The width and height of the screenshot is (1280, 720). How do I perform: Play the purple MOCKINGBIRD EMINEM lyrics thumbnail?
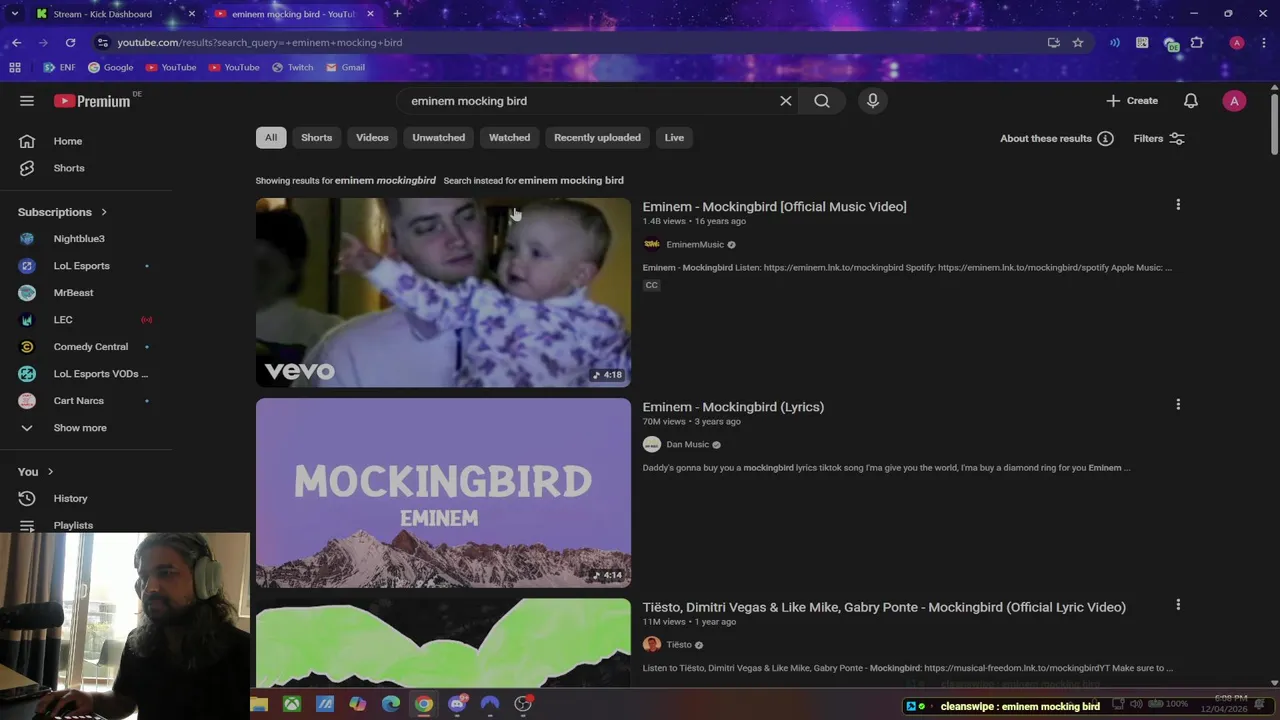click(443, 493)
